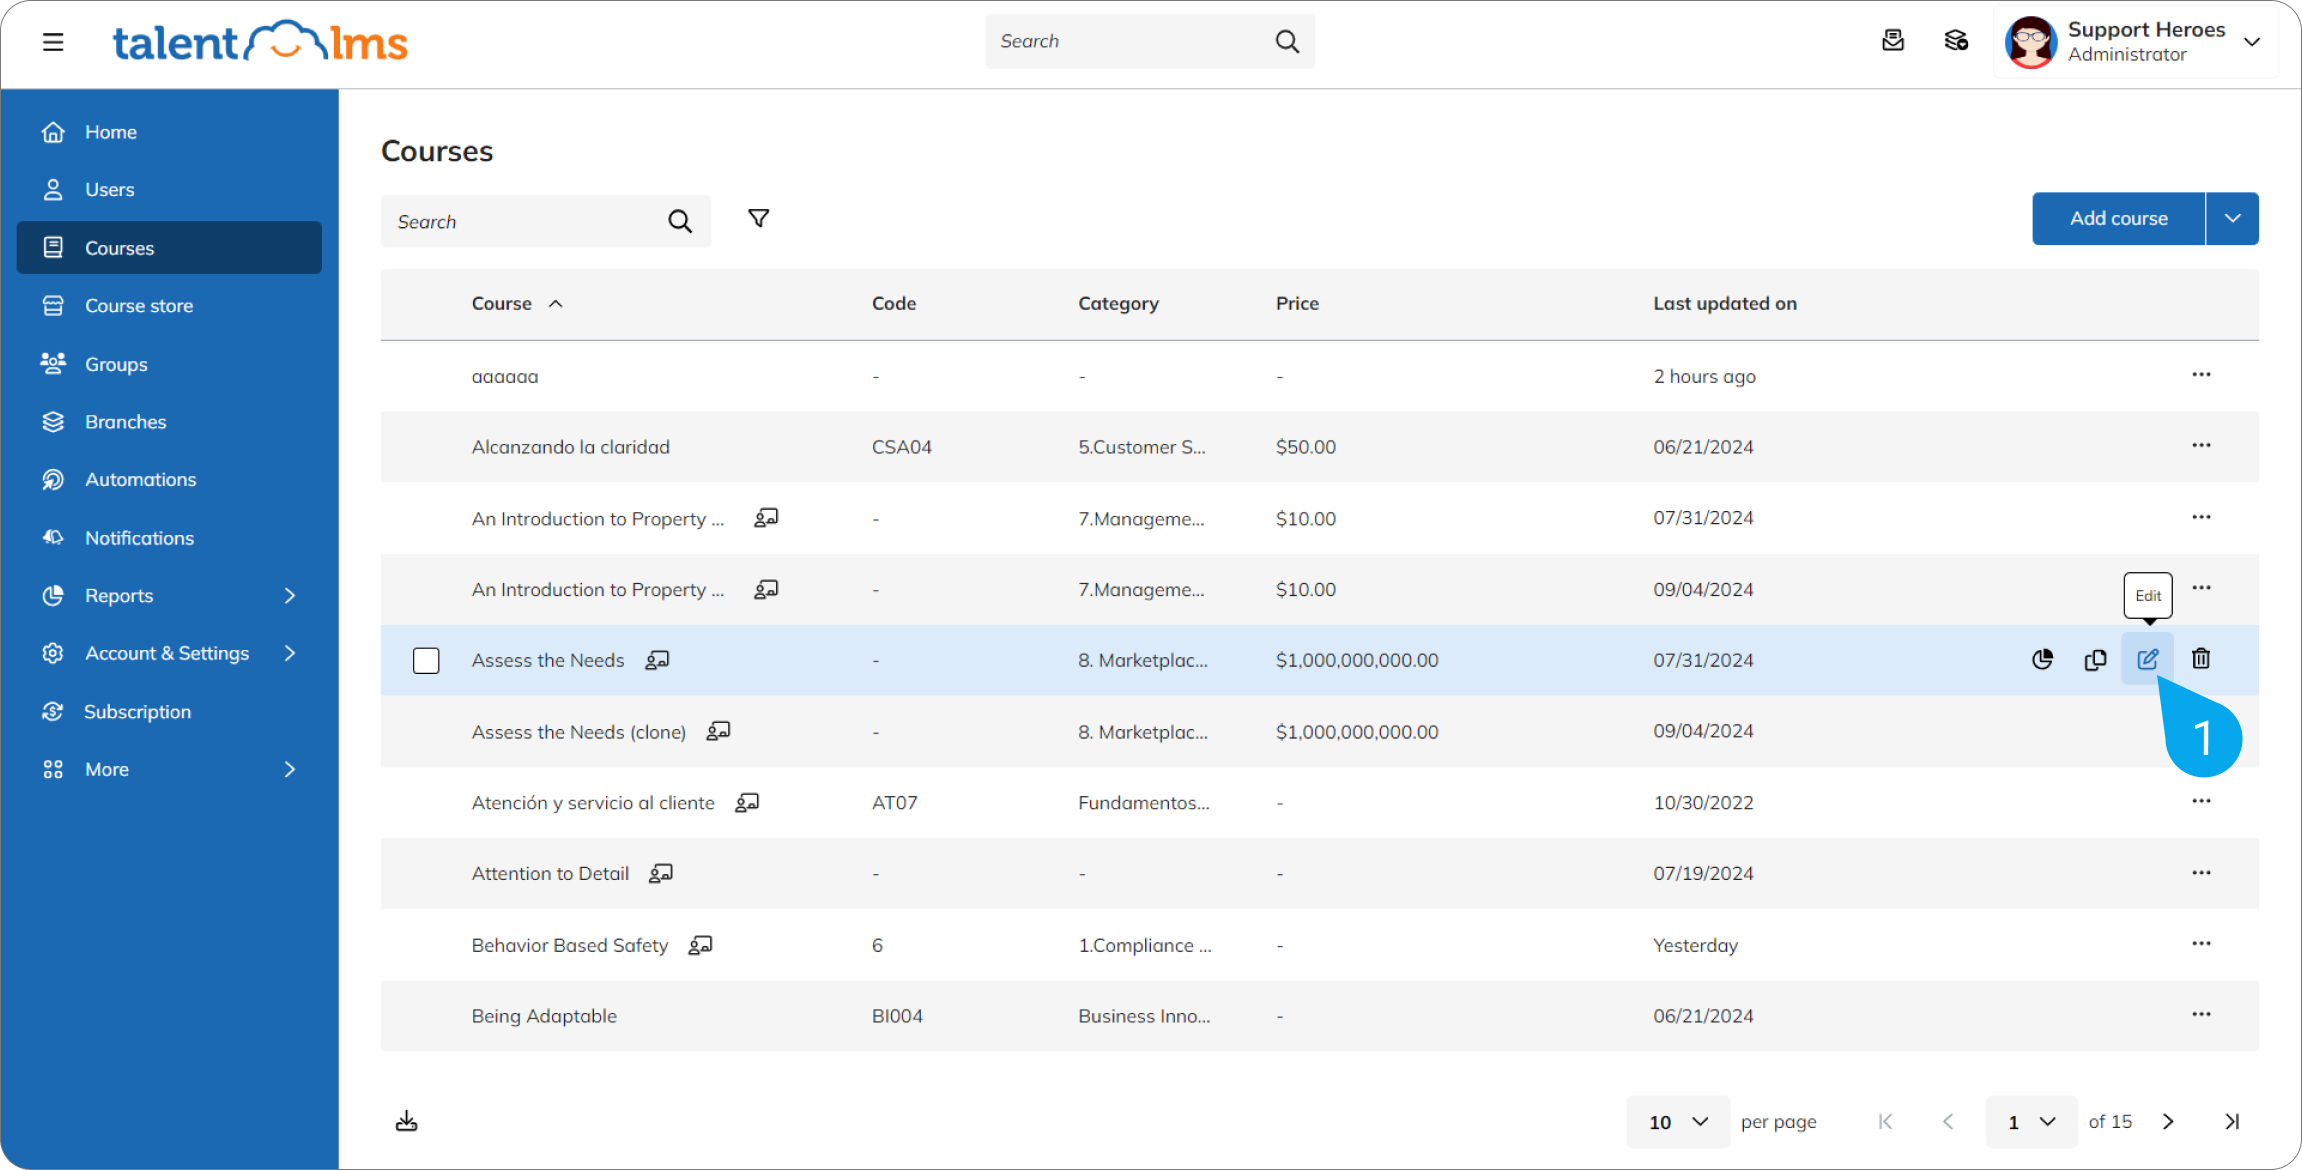Image resolution: width=2302 pixels, height=1170 pixels.
Task: Open the Alcanzando la claridad course
Action: 570,447
